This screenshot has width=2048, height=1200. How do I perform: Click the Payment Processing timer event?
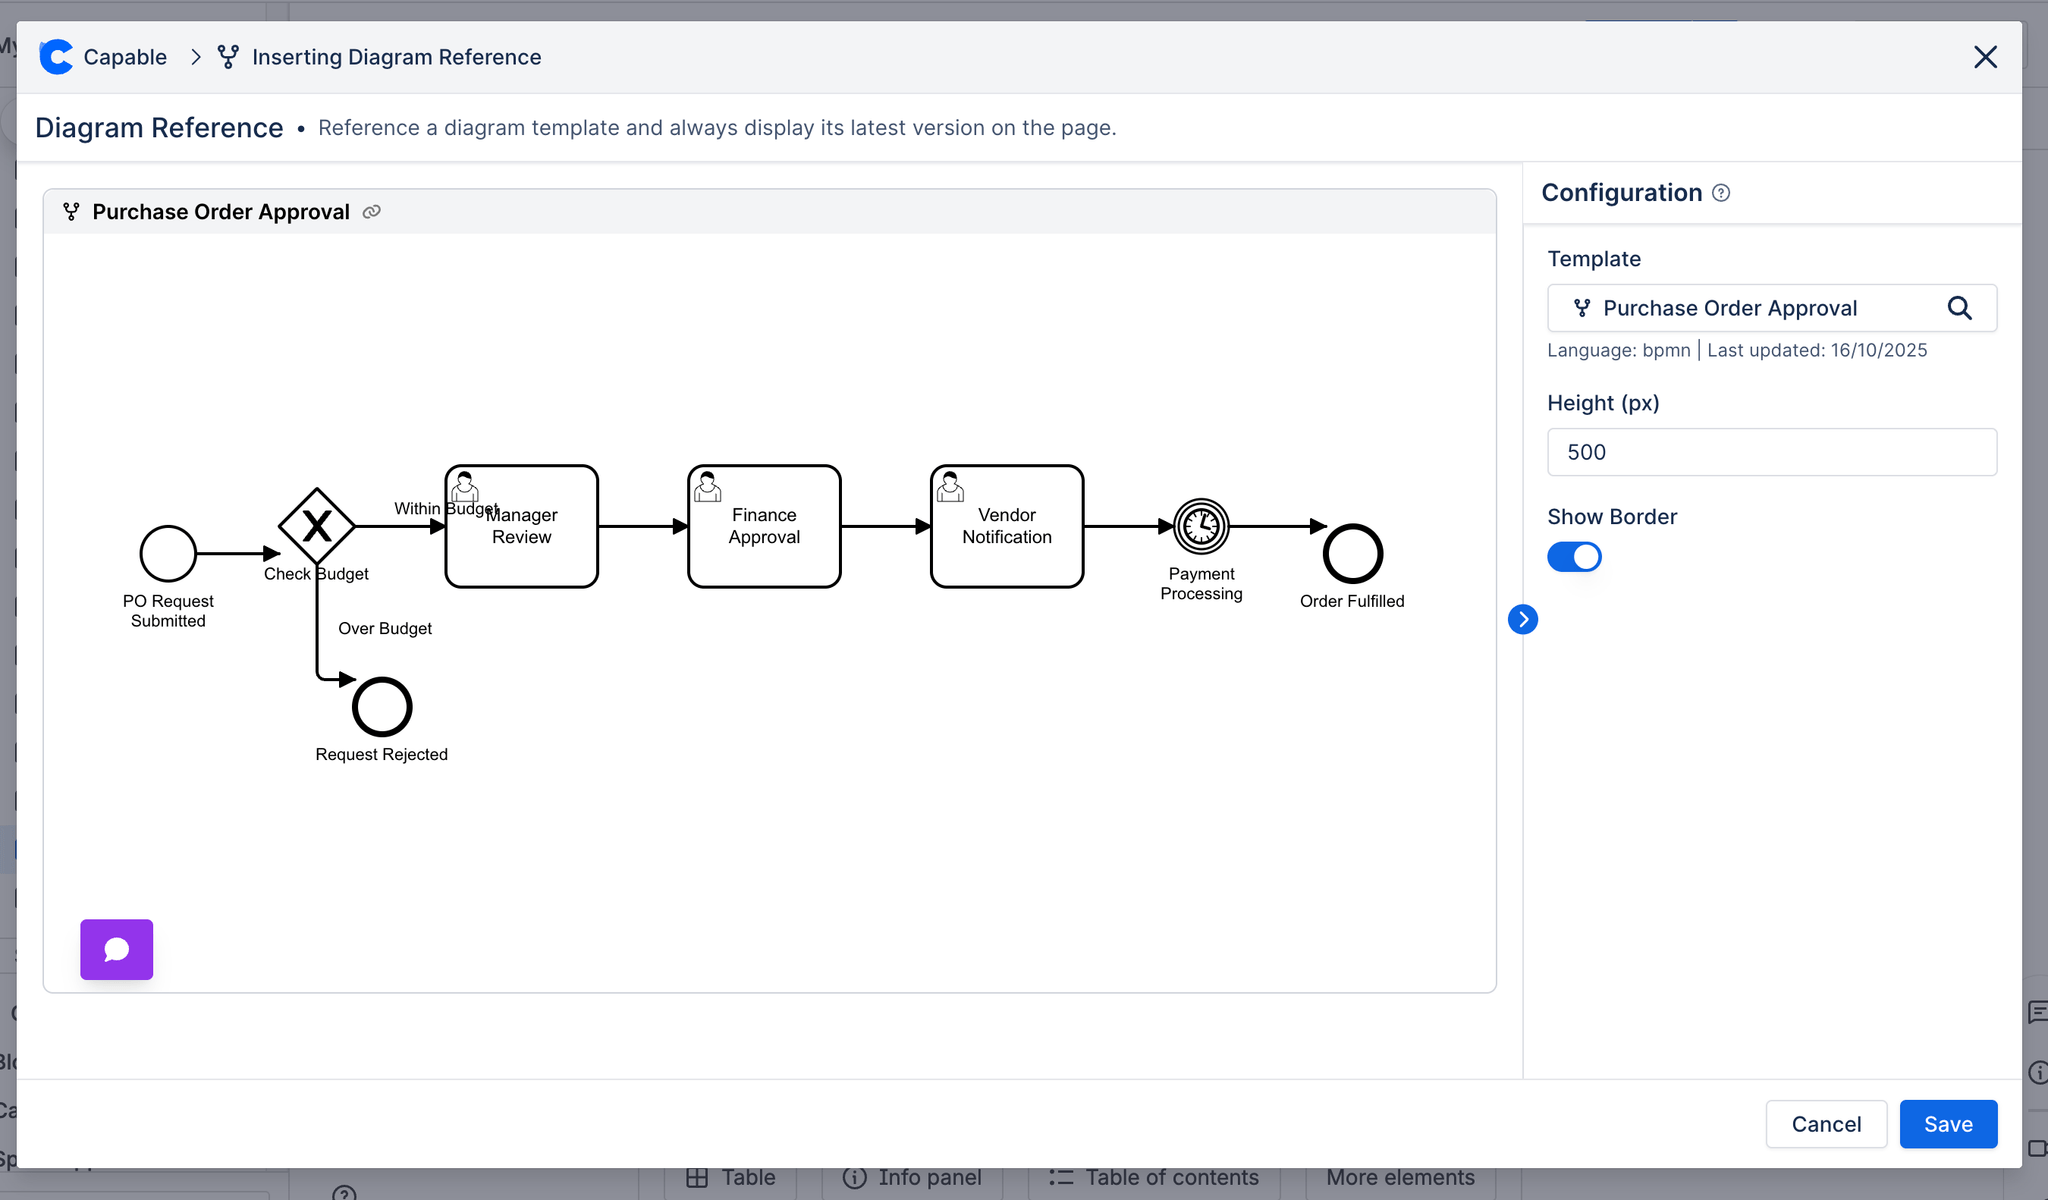point(1201,526)
